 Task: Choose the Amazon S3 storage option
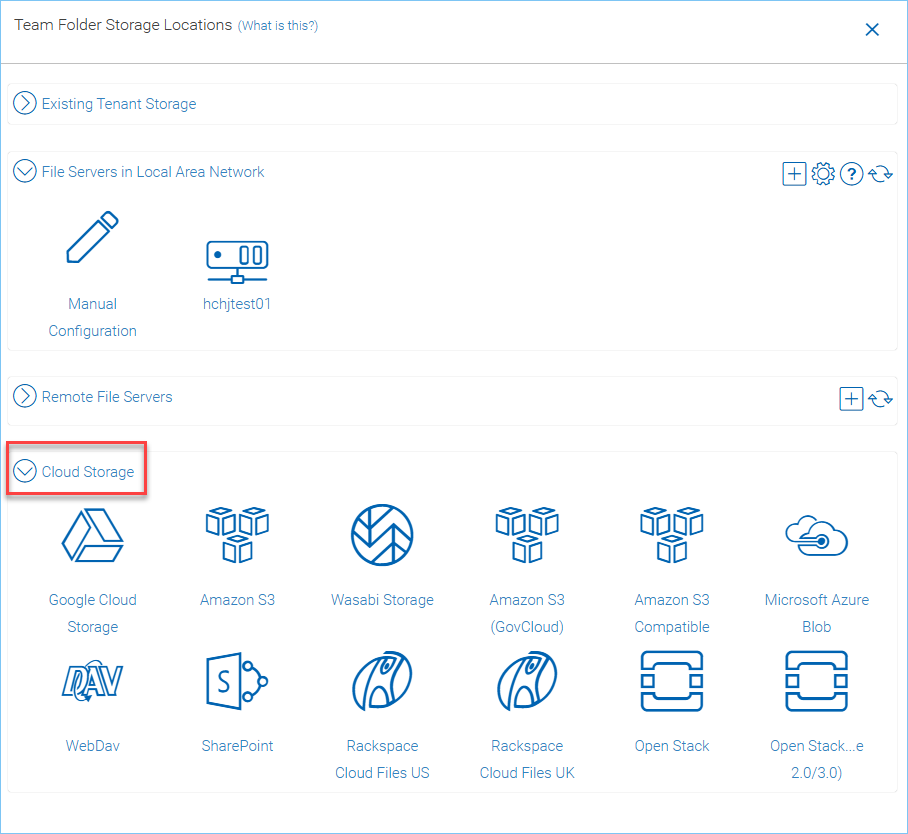click(x=237, y=535)
